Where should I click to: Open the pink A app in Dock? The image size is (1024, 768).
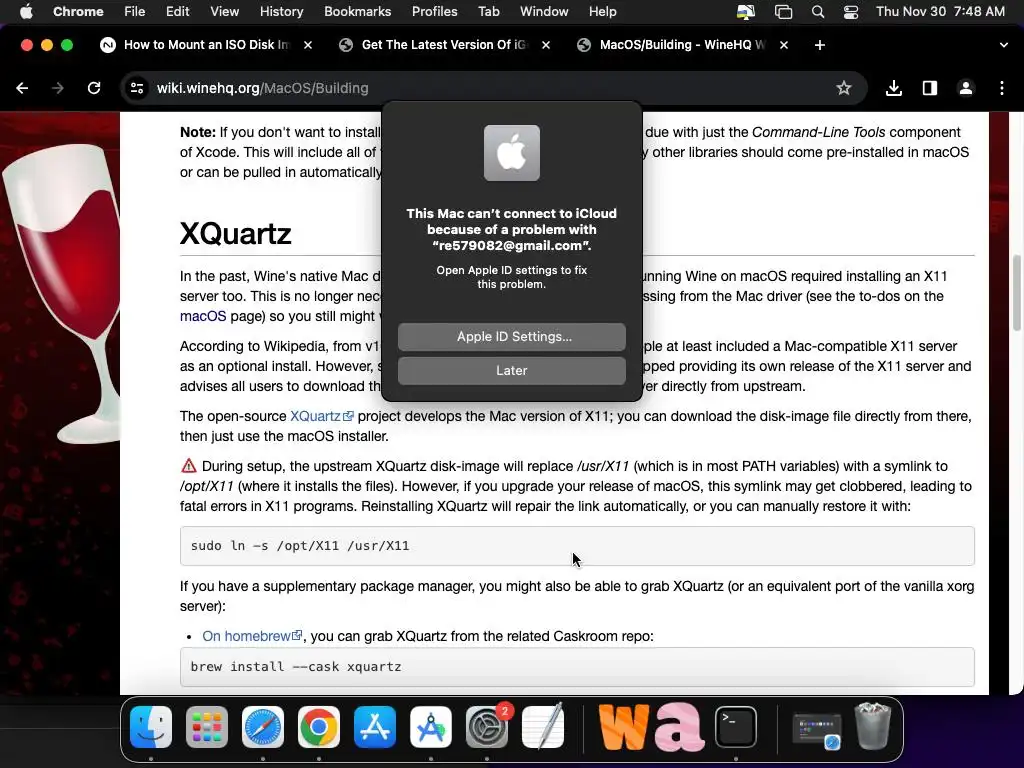pyautogui.click(x=679, y=727)
